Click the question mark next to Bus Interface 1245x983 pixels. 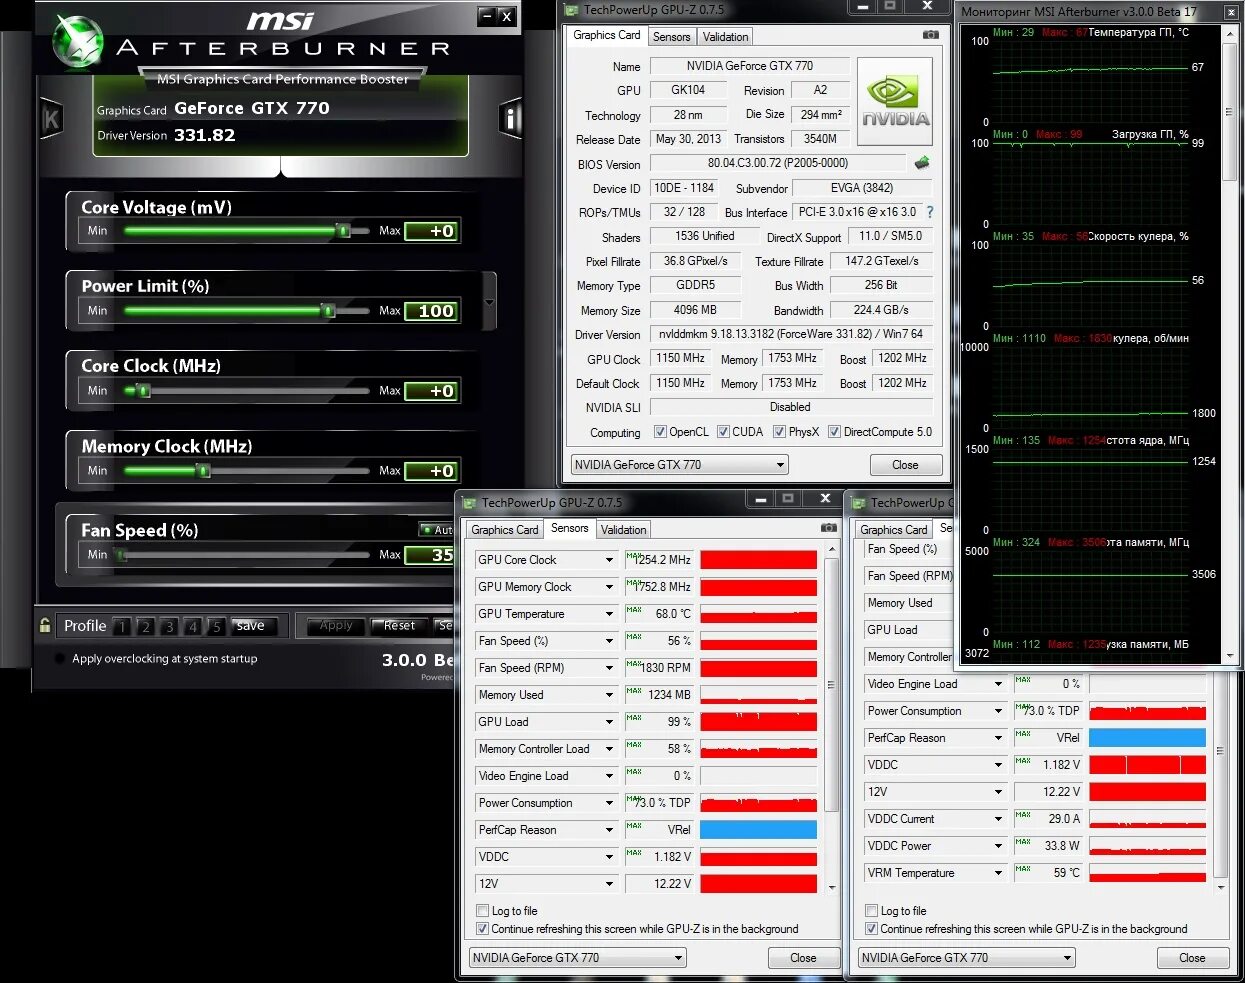(x=930, y=212)
